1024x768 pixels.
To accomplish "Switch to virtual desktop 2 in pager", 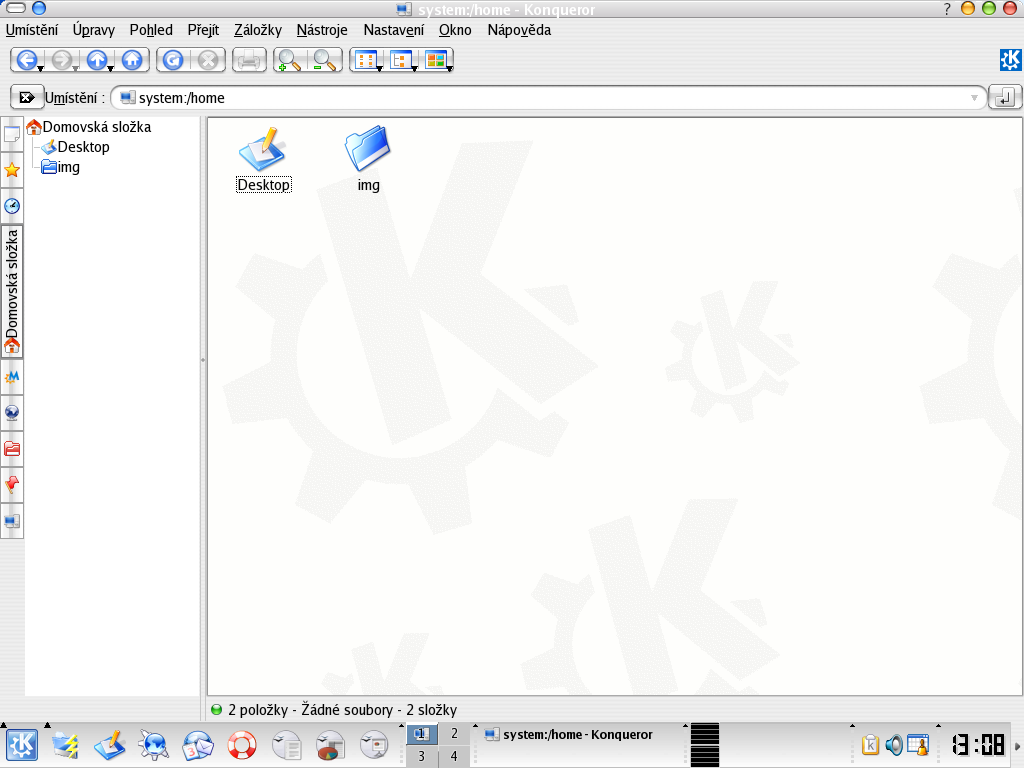I will (x=455, y=734).
